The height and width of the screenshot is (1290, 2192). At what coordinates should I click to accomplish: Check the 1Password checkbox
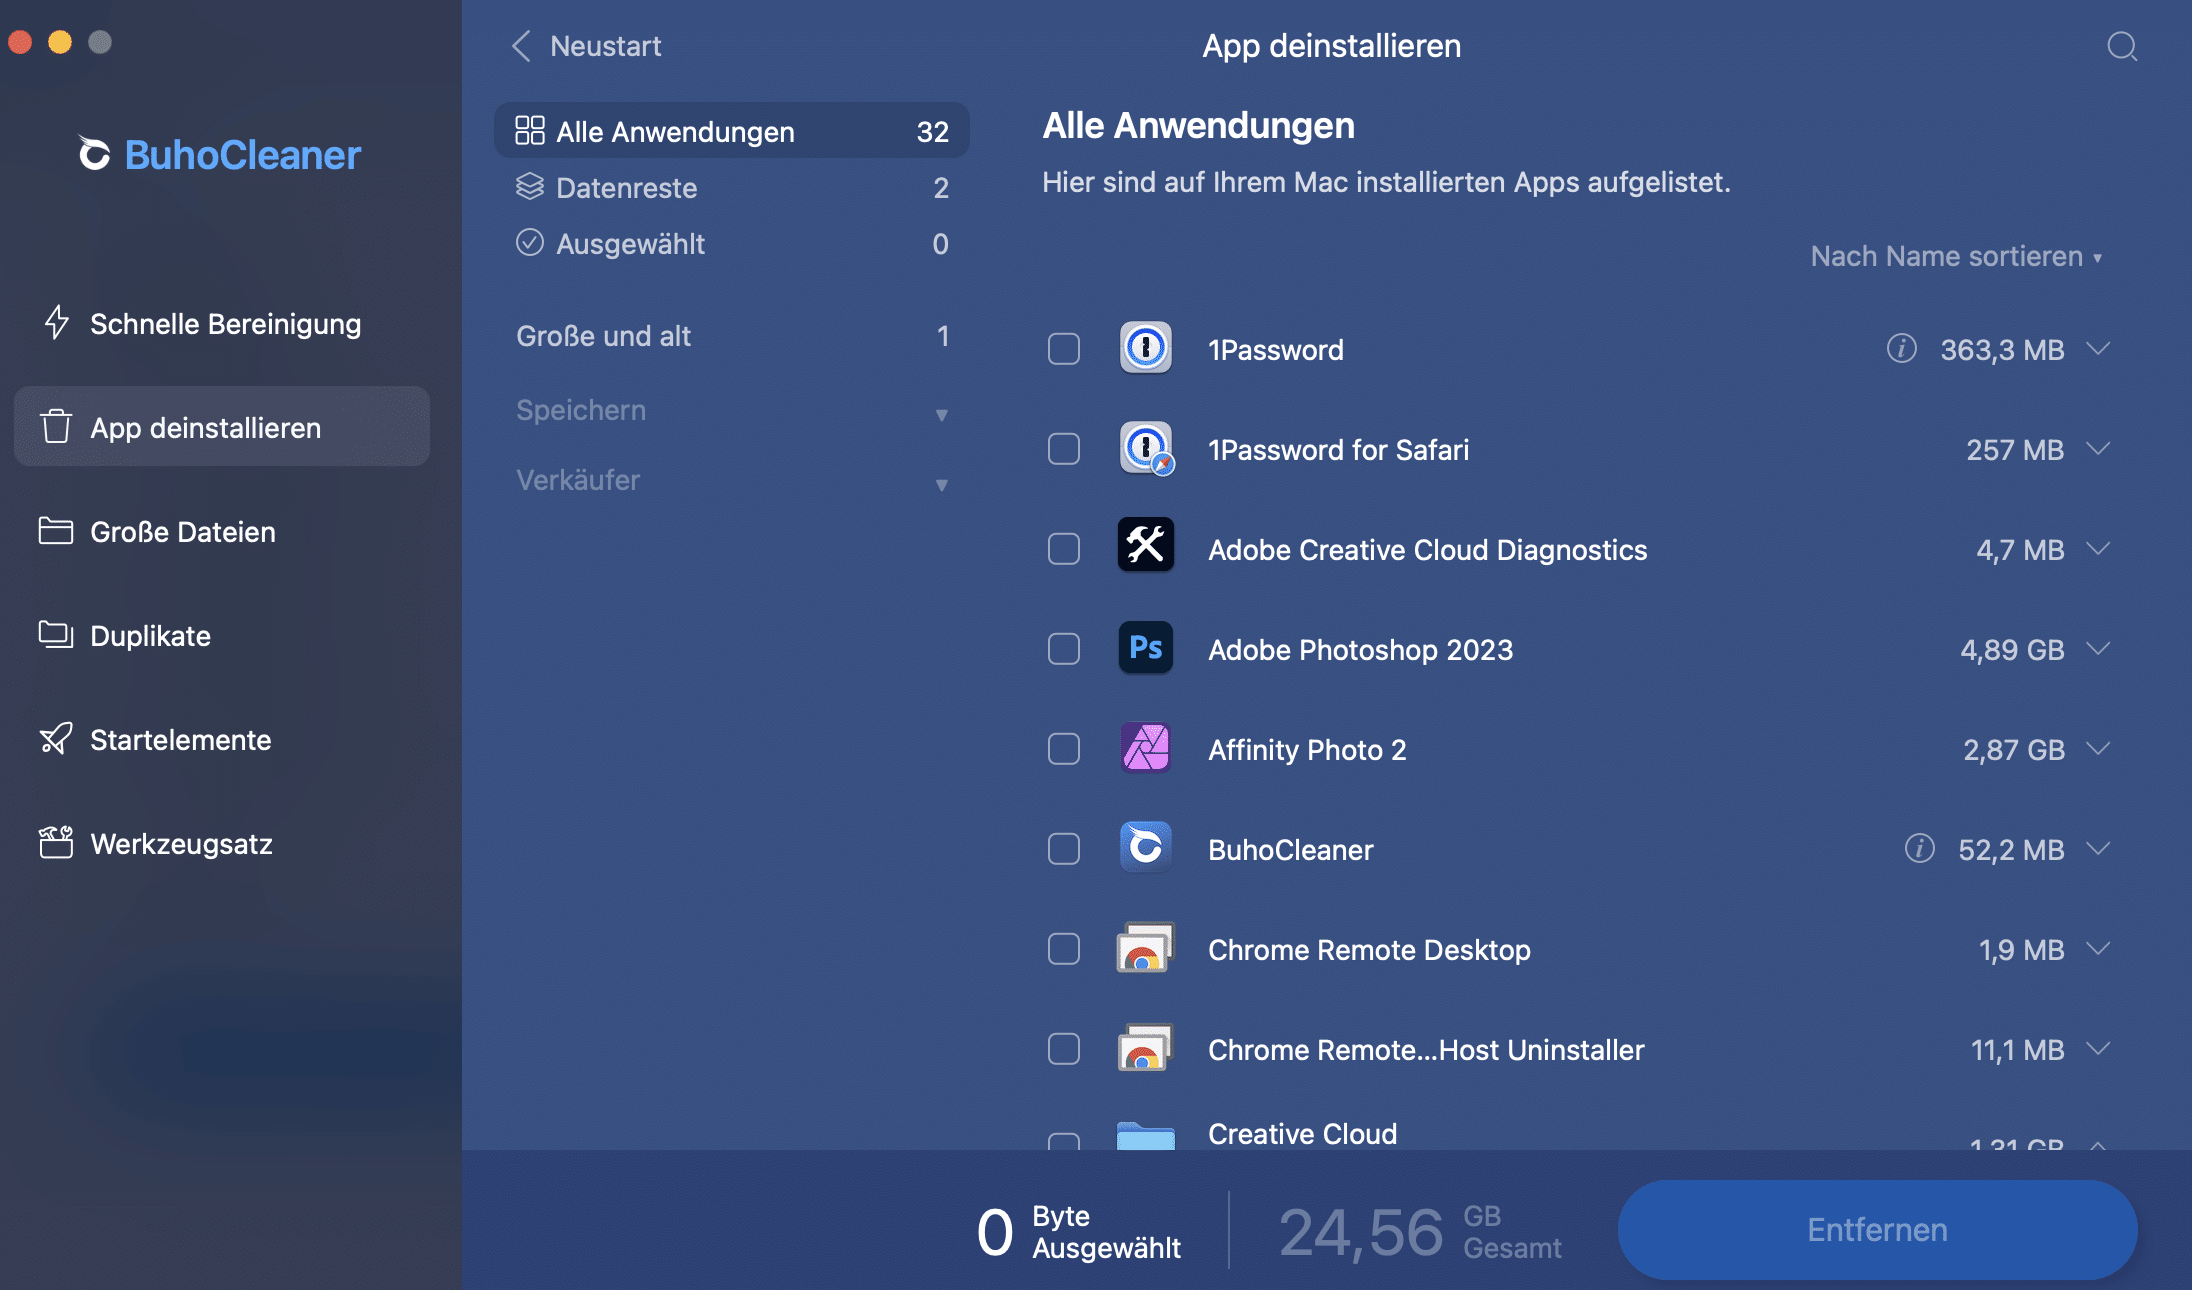coord(1064,349)
